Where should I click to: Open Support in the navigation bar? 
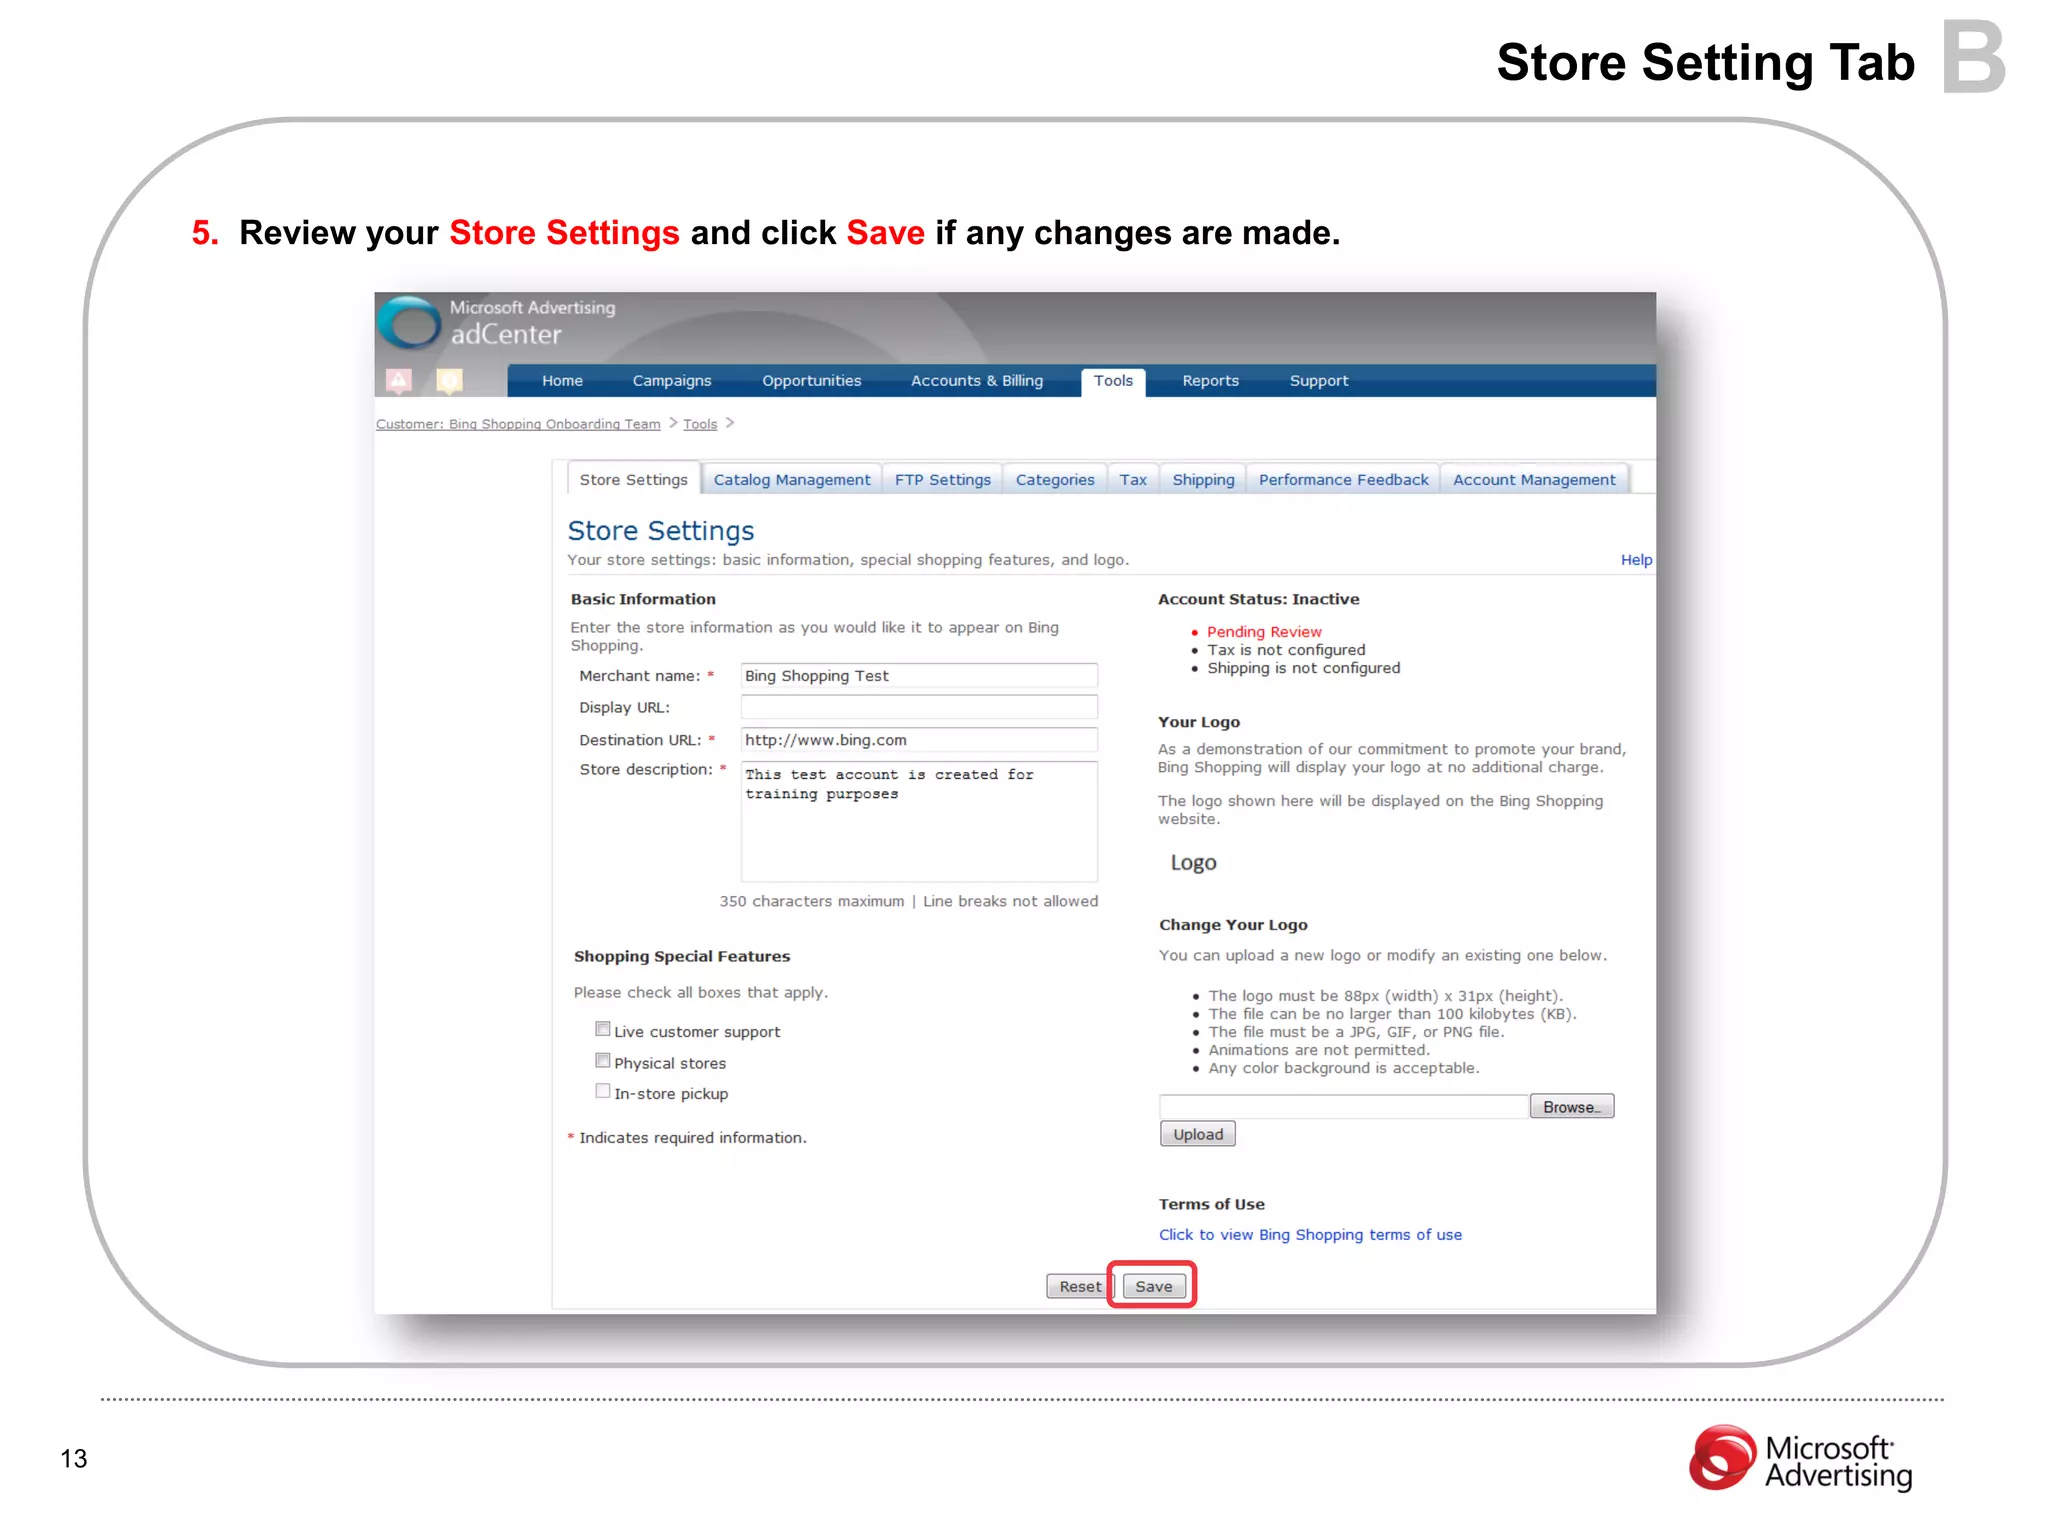(x=1319, y=381)
